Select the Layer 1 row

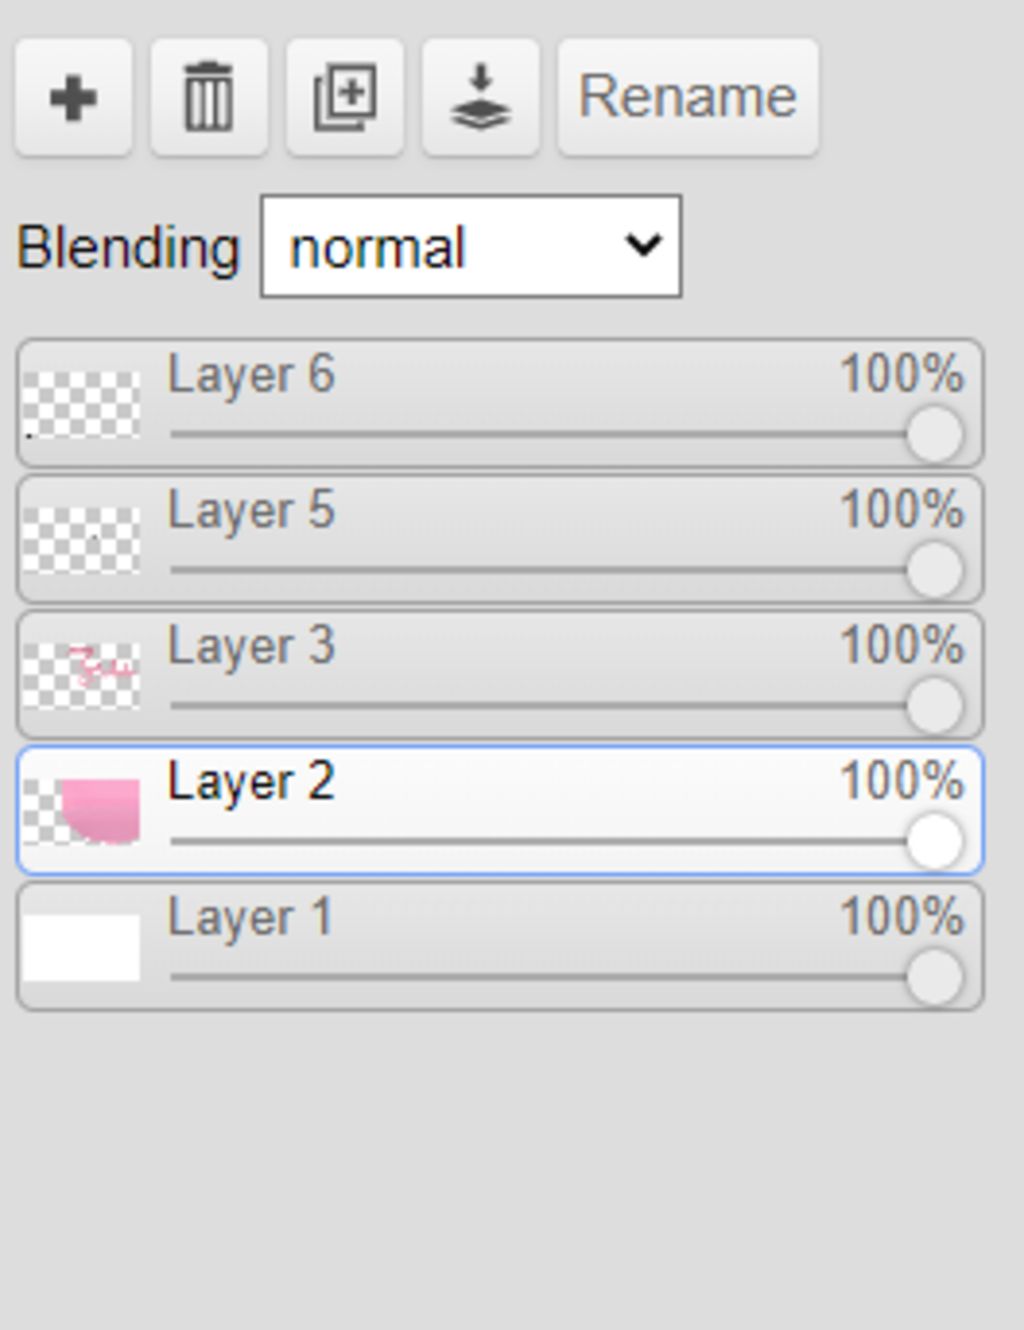coord(500,947)
